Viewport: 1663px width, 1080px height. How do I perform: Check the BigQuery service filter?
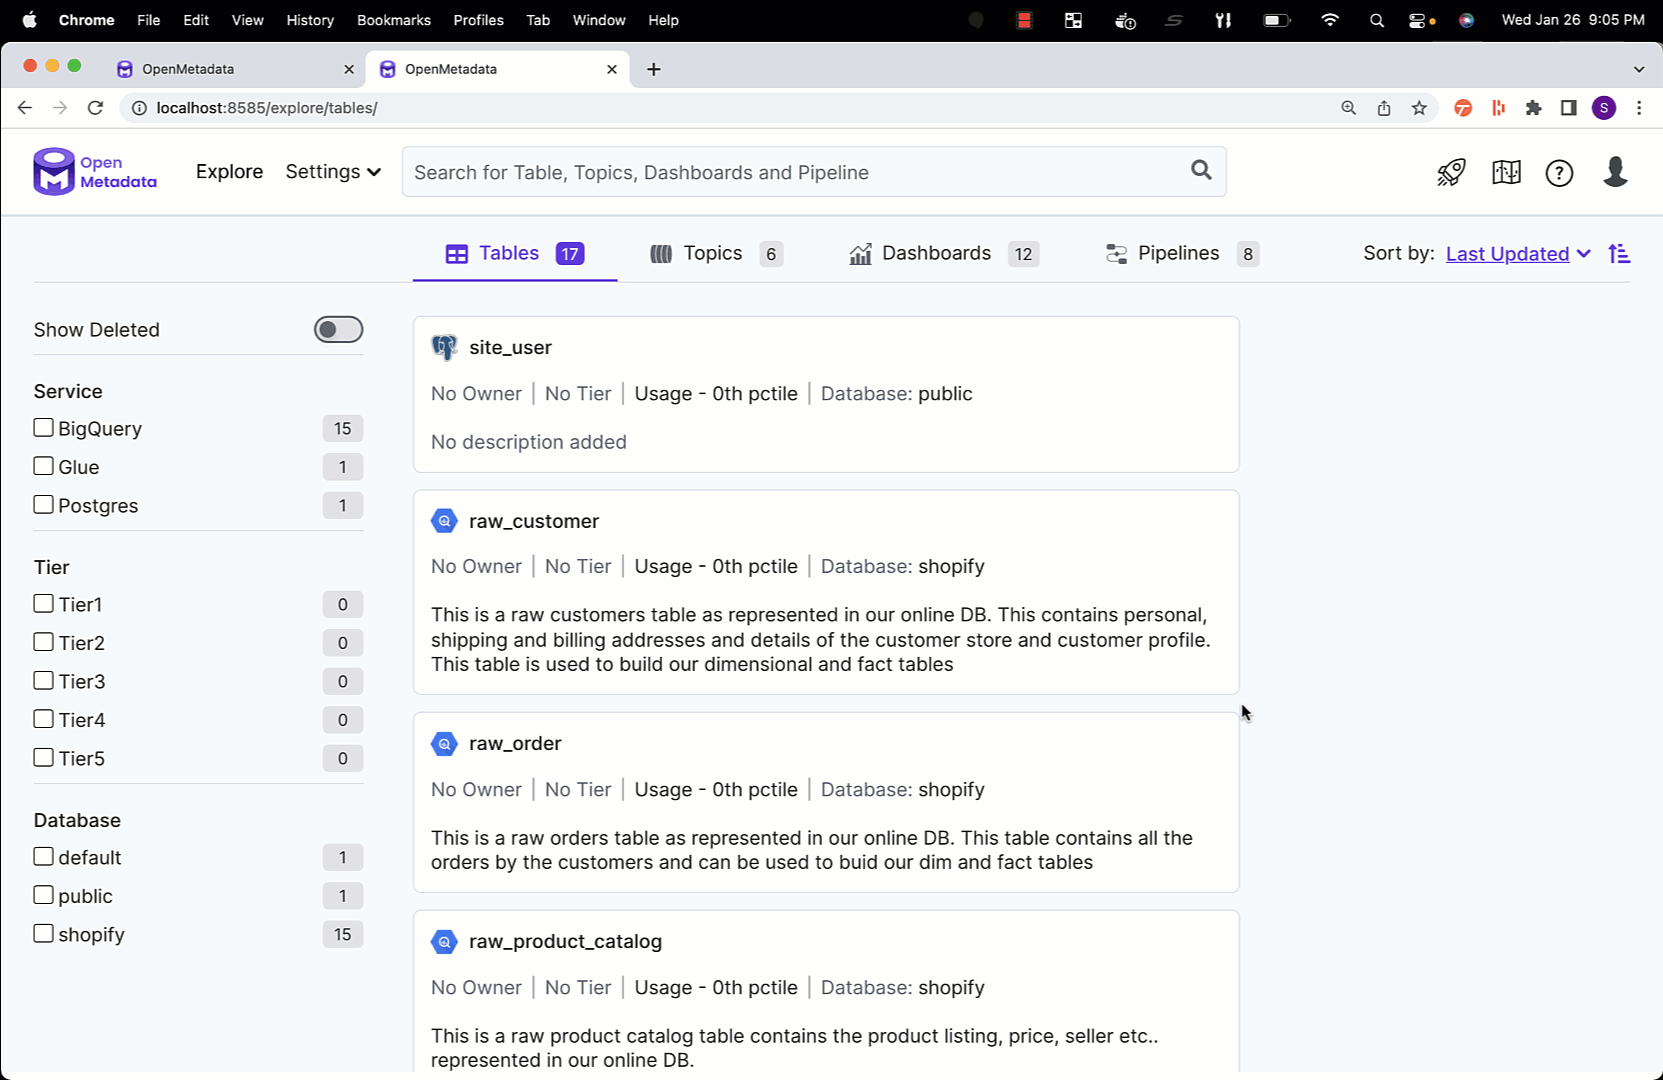[x=44, y=428]
